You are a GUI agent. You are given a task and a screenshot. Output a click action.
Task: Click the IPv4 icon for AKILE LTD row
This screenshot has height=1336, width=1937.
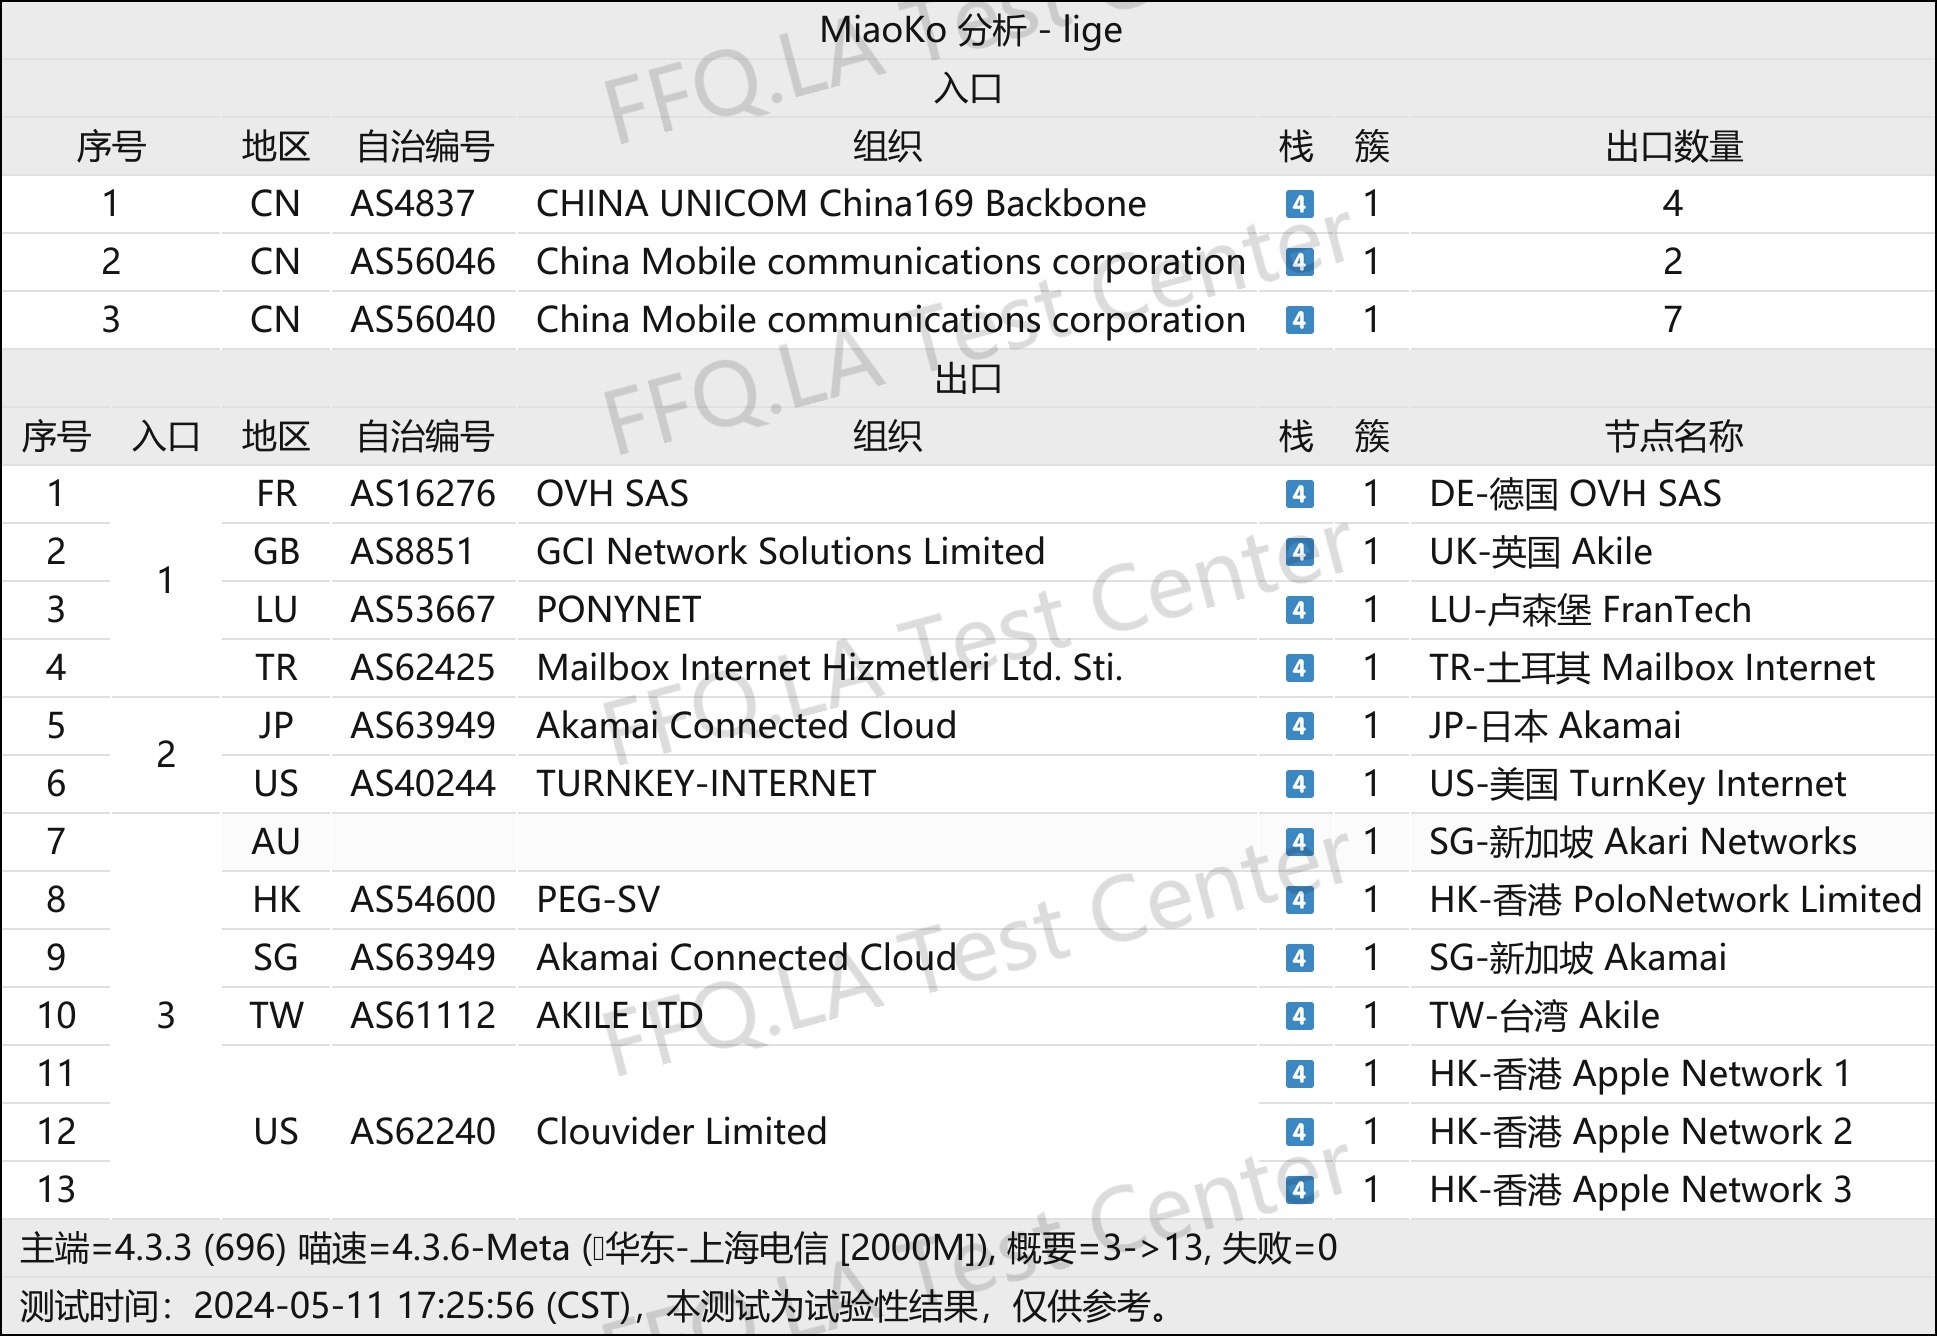pyautogui.click(x=1299, y=1016)
